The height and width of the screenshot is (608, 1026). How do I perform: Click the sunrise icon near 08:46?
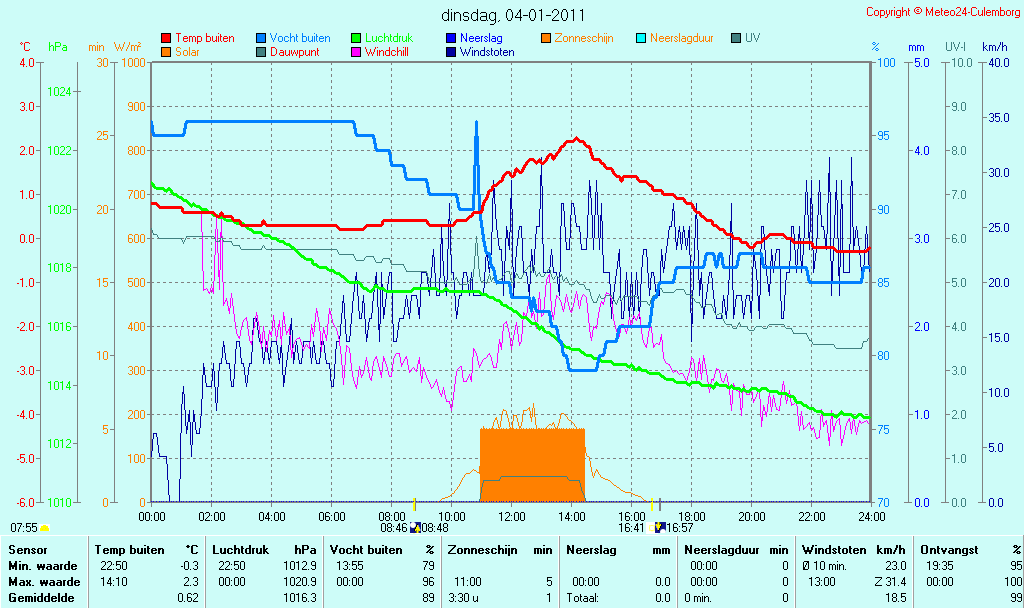click(x=415, y=528)
